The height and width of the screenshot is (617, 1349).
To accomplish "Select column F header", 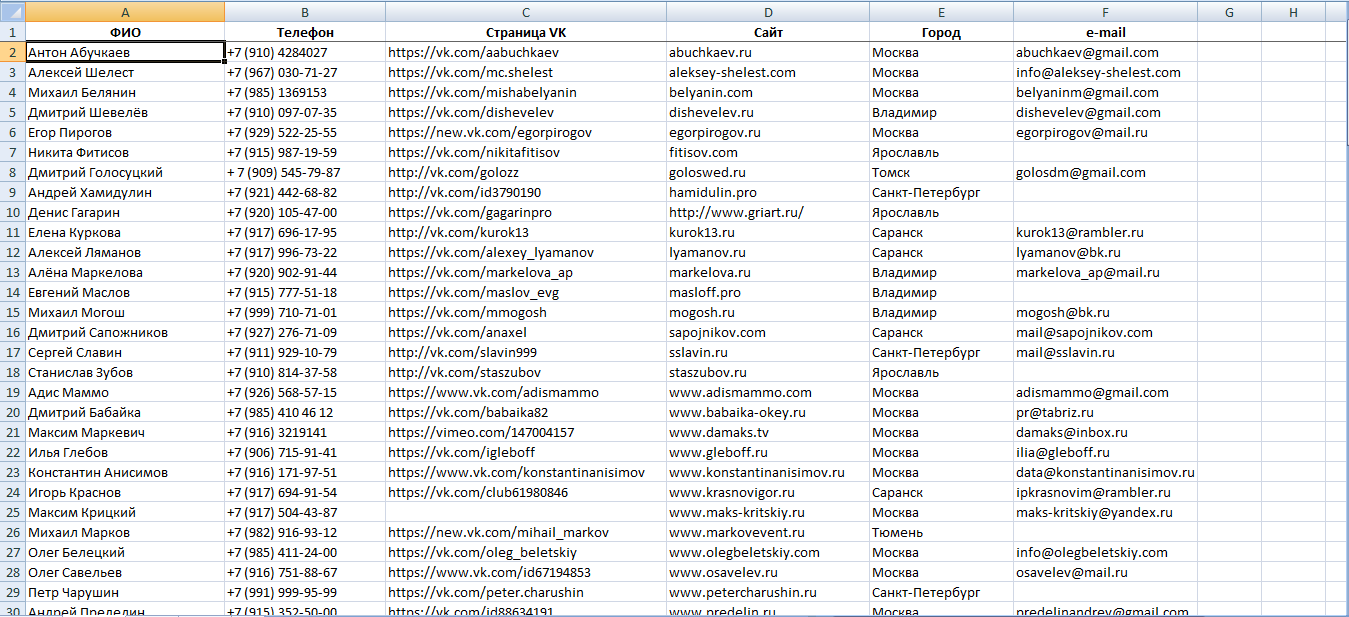I will (1105, 12).
